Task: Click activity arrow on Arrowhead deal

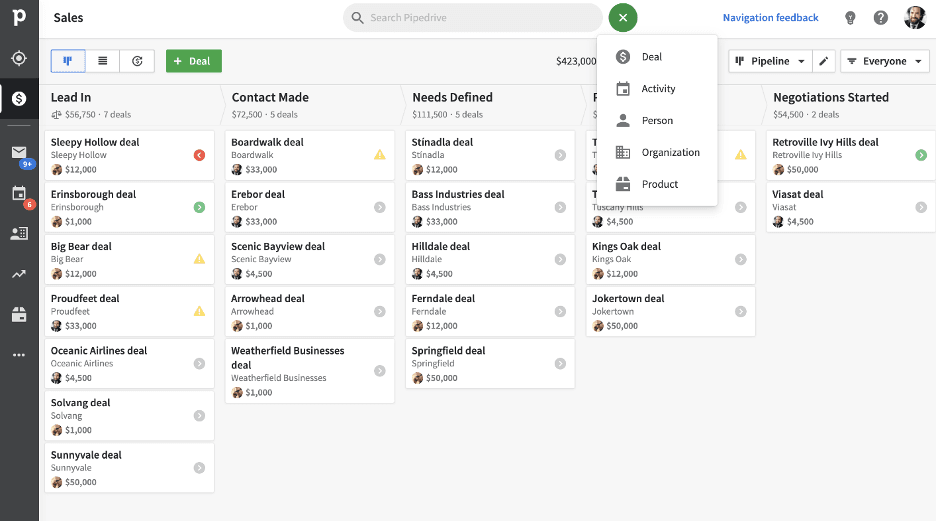Action: 380,311
